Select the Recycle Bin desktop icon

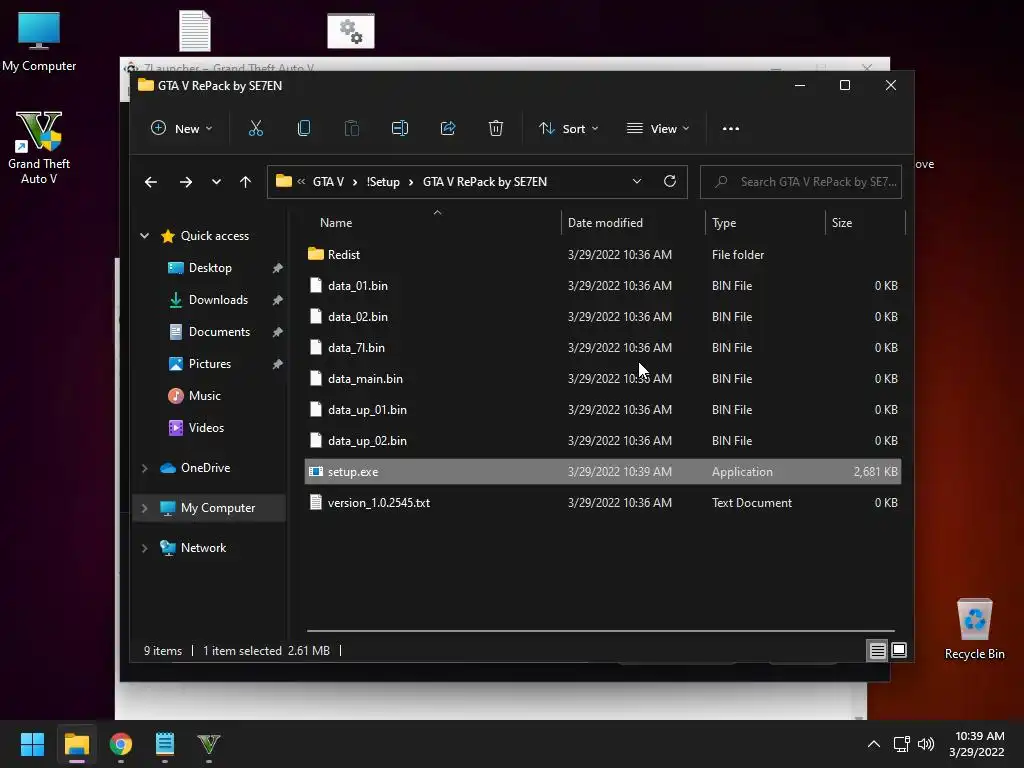click(x=974, y=629)
